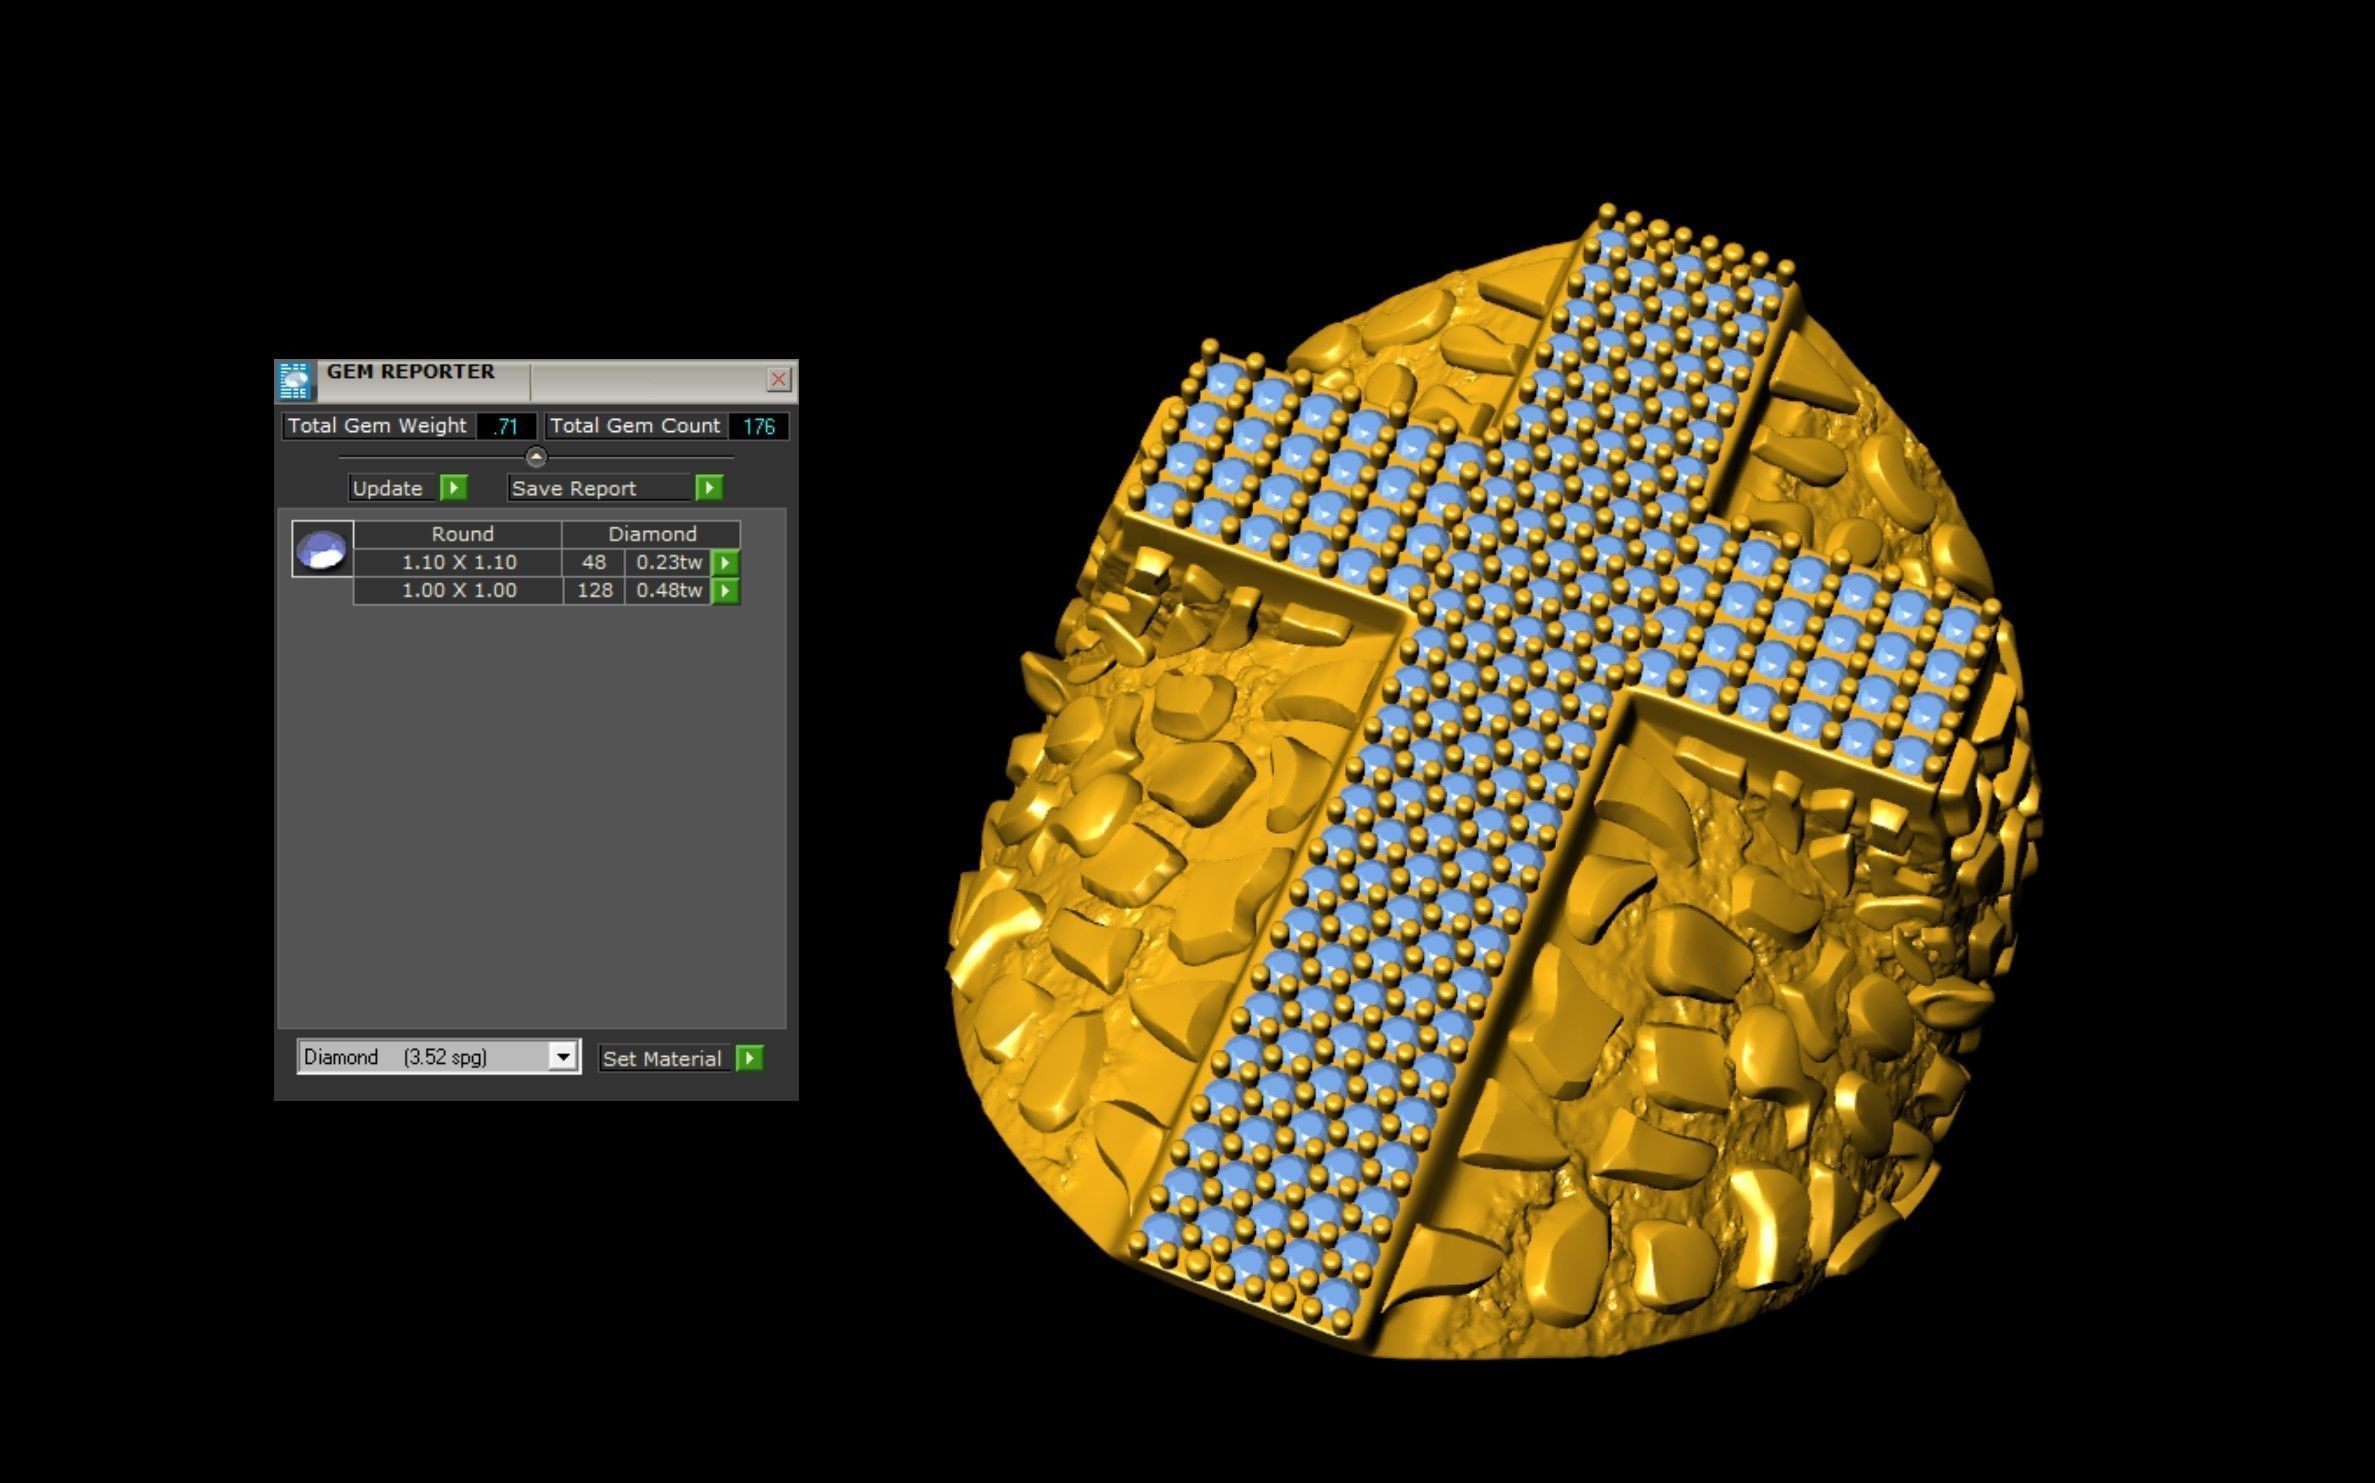This screenshot has width=2375, height=1483.
Task: Click the Gem Reporter title bar icon
Action: [295, 381]
